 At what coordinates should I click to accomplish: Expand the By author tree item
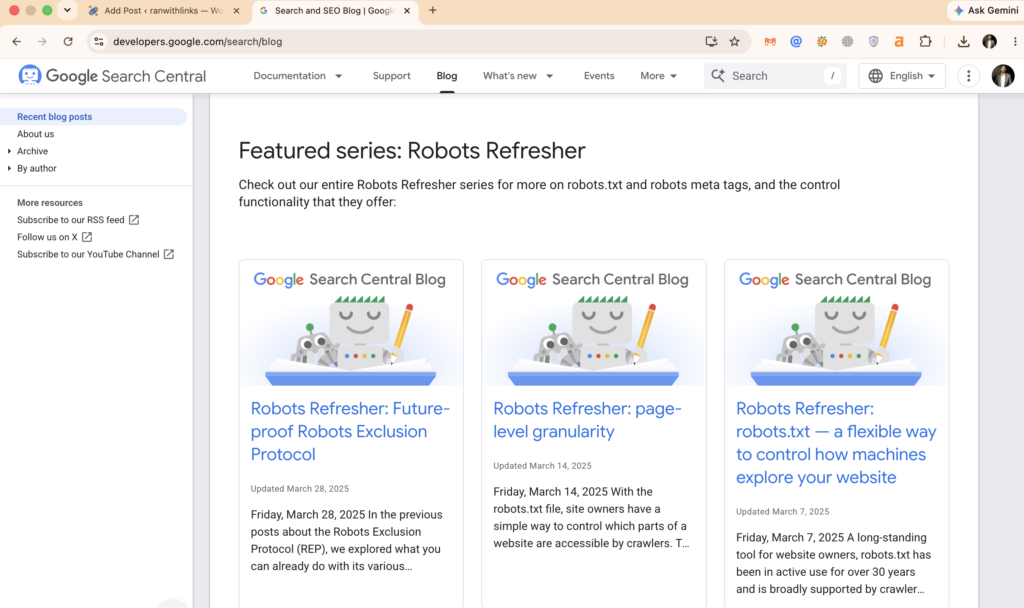pyautogui.click(x=9, y=168)
